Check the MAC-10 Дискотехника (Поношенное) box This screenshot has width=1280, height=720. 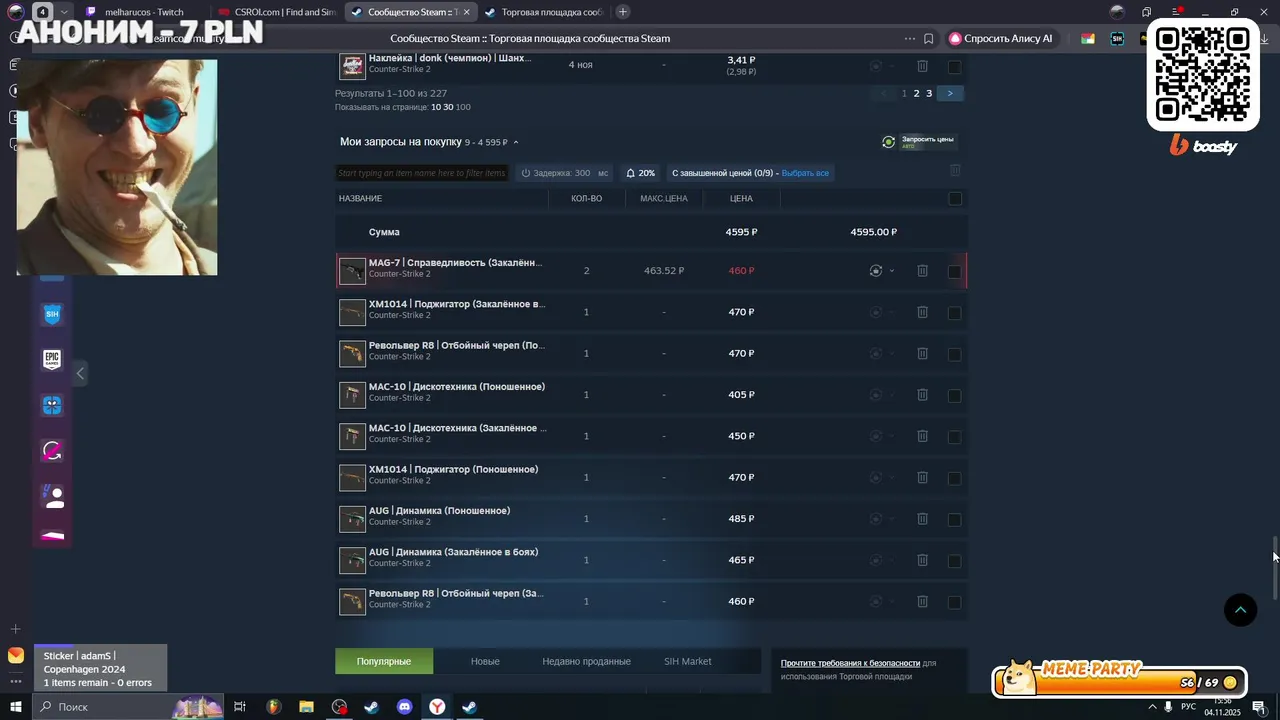click(x=955, y=395)
